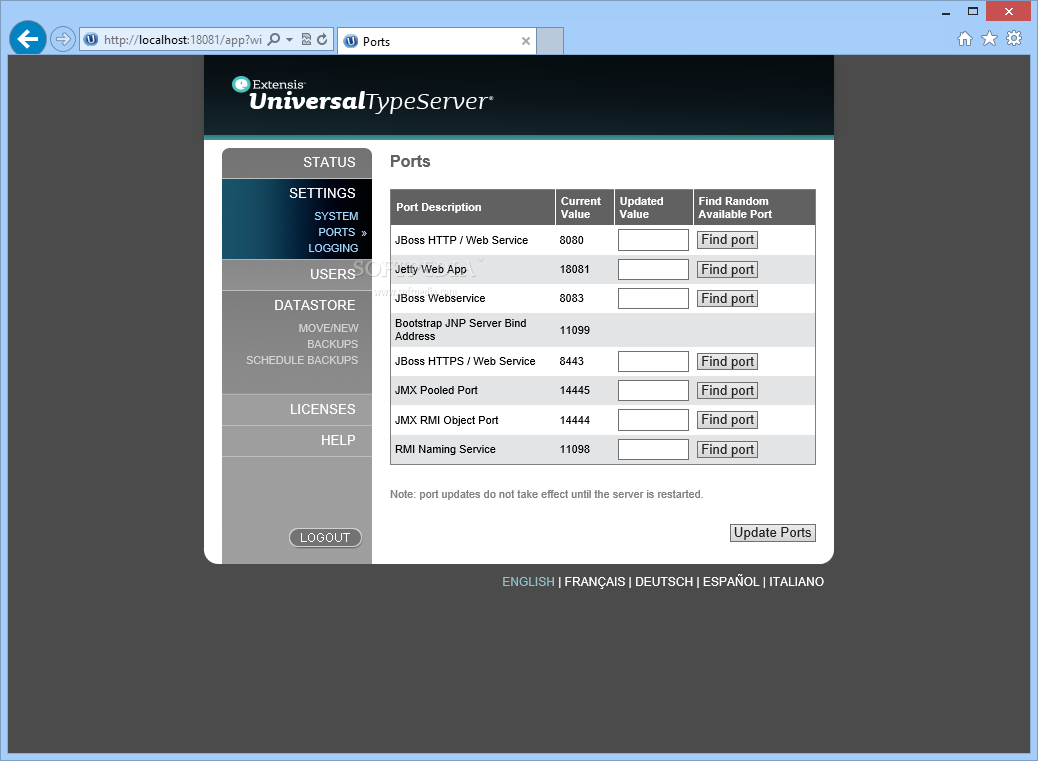This screenshot has width=1038, height=761.
Task: Open browser Tools gear icon
Action: point(1014,38)
